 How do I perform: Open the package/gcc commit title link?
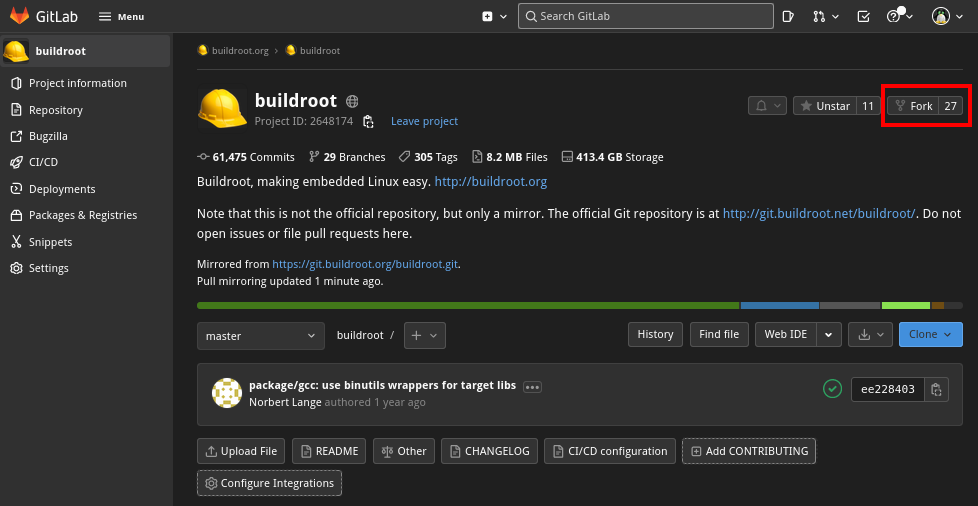[x=382, y=386]
